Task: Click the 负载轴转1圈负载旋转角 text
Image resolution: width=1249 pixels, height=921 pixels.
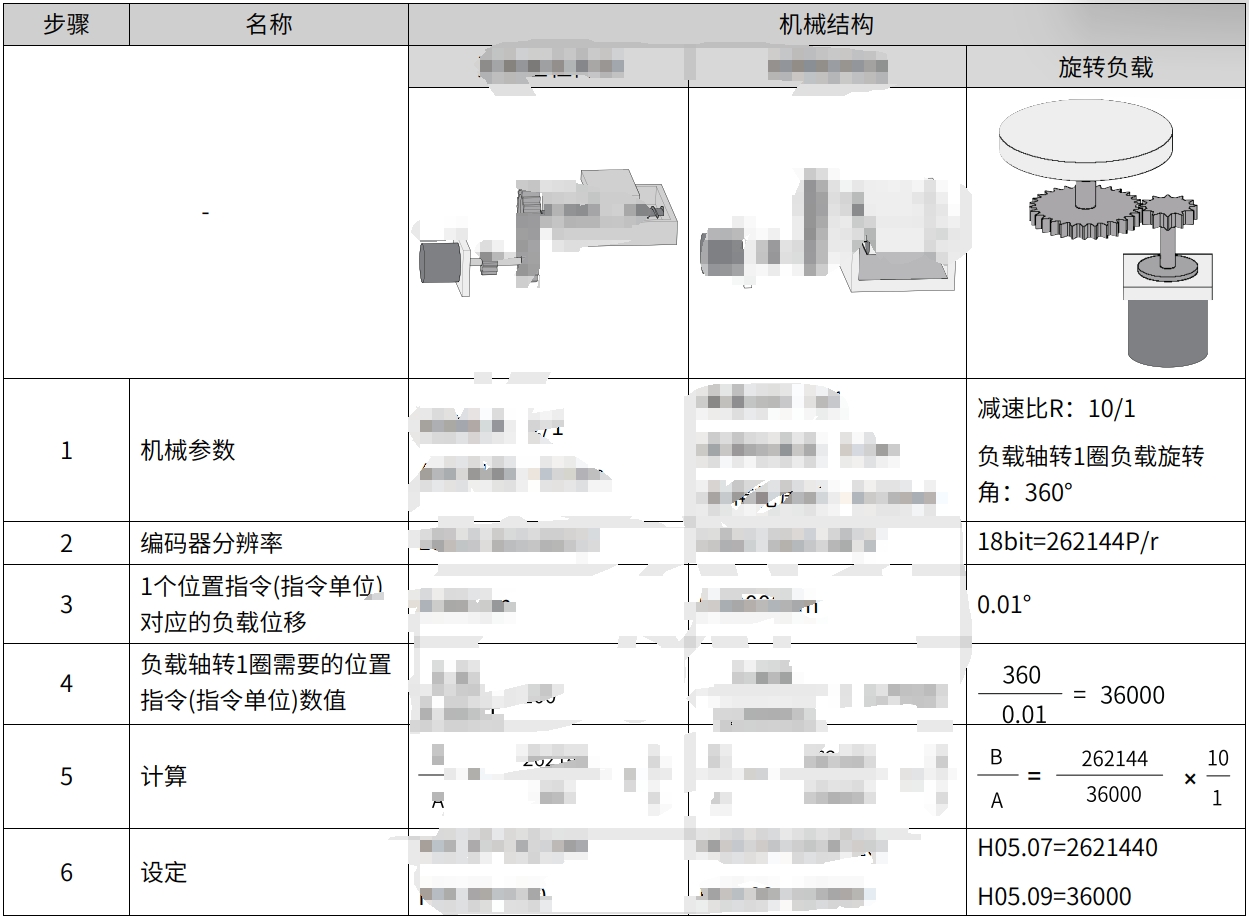Action: pyautogui.click(x=1090, y=474)
